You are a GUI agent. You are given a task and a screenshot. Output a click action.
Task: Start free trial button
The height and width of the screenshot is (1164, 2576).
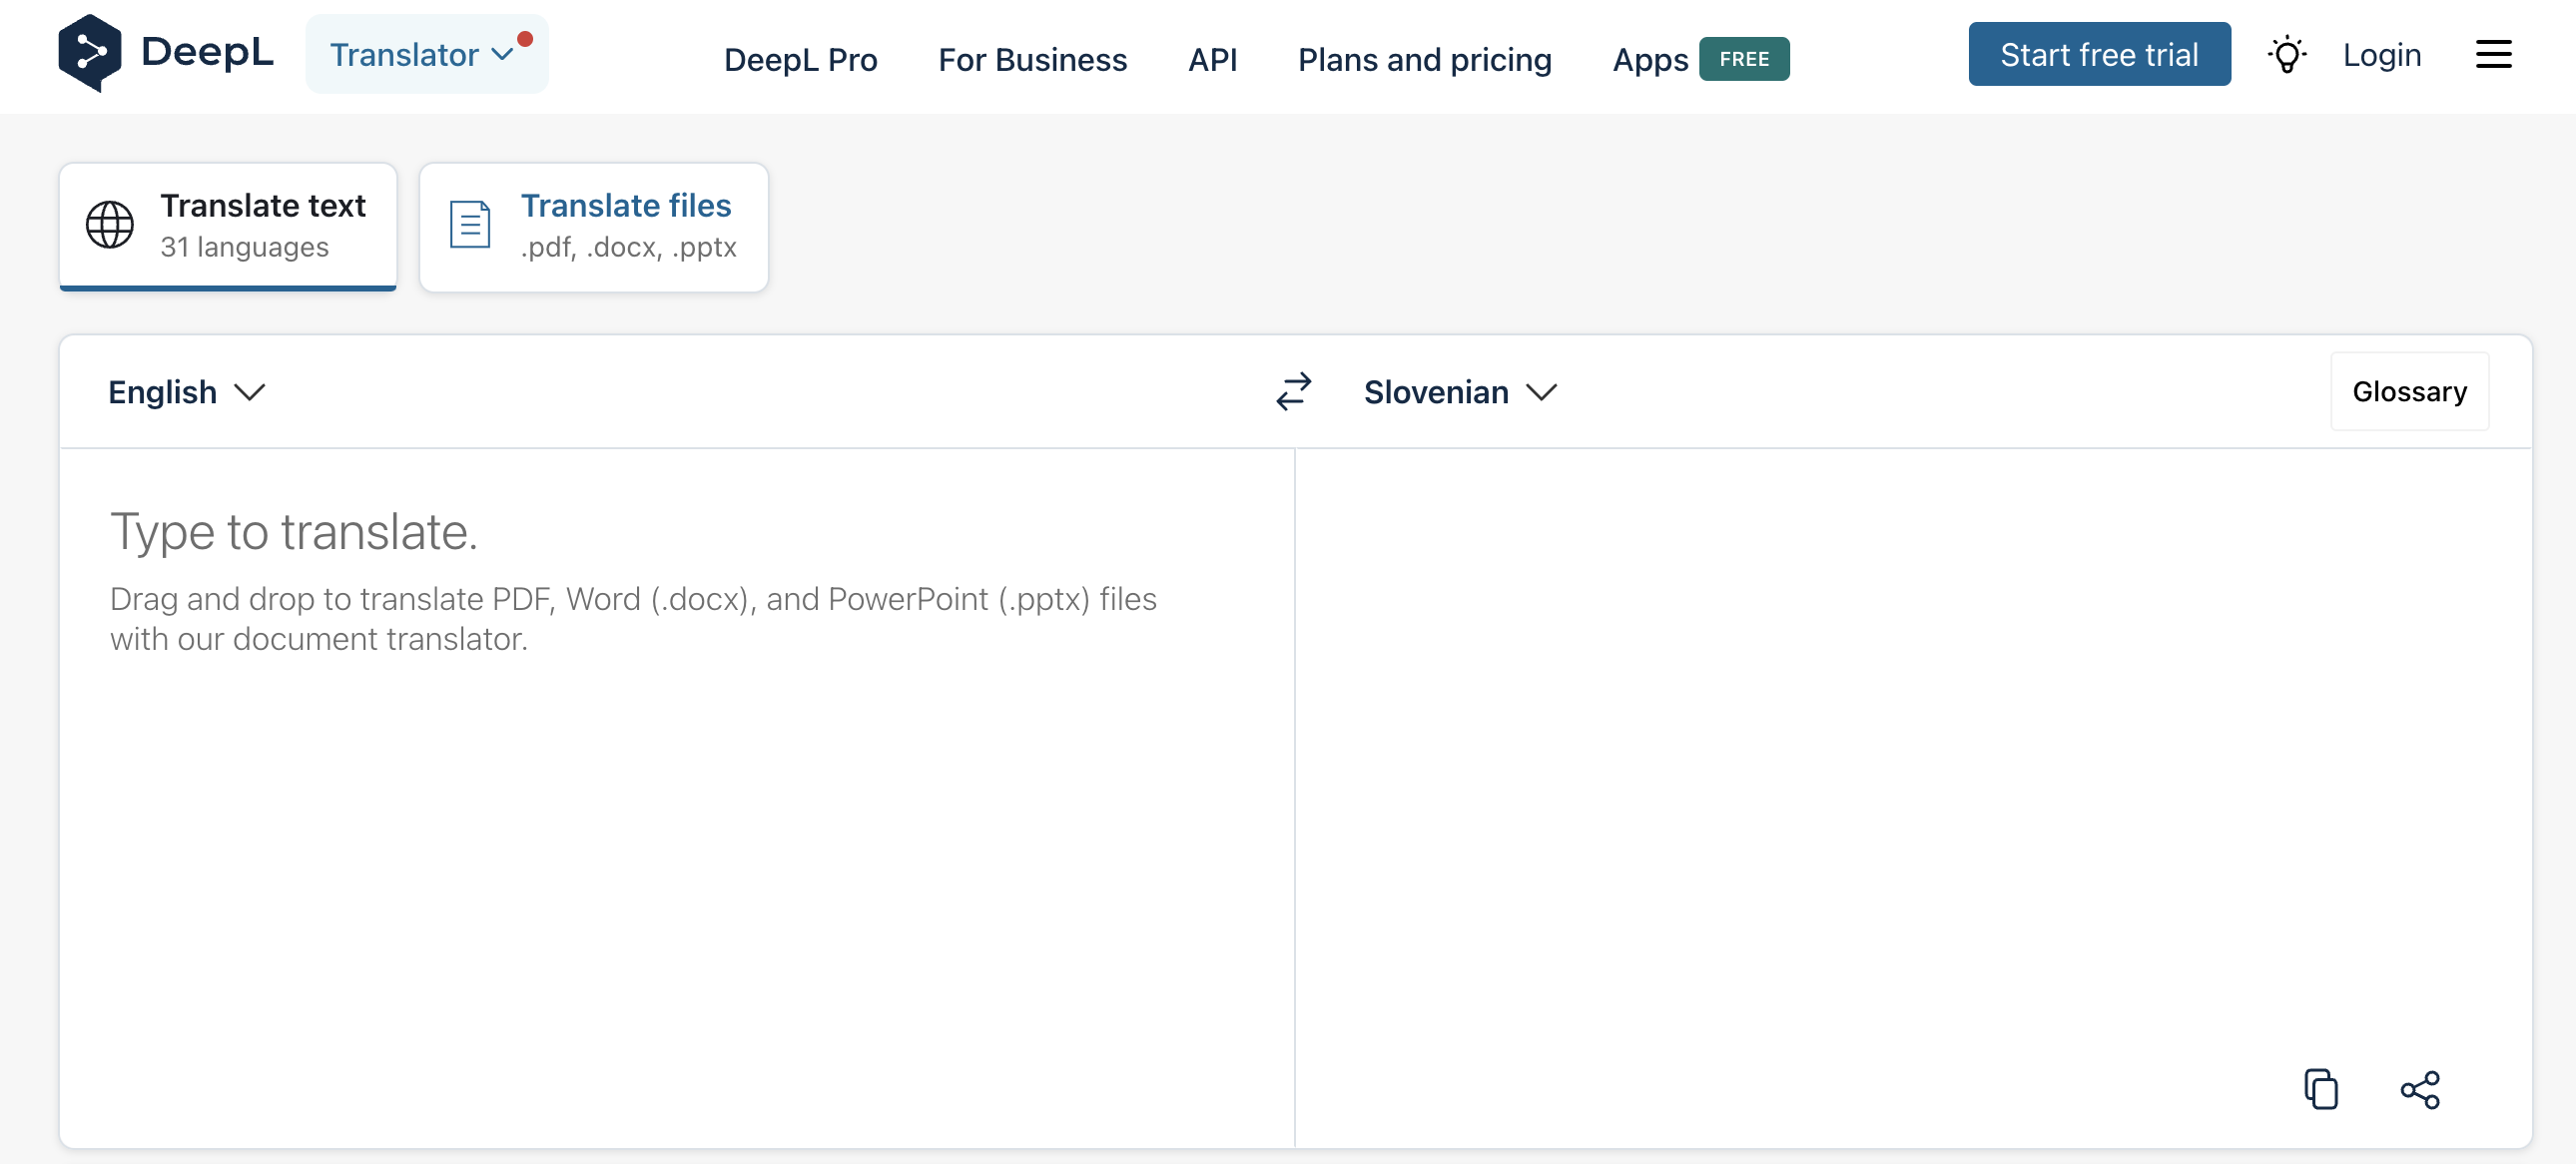[x=2099, y=54]
